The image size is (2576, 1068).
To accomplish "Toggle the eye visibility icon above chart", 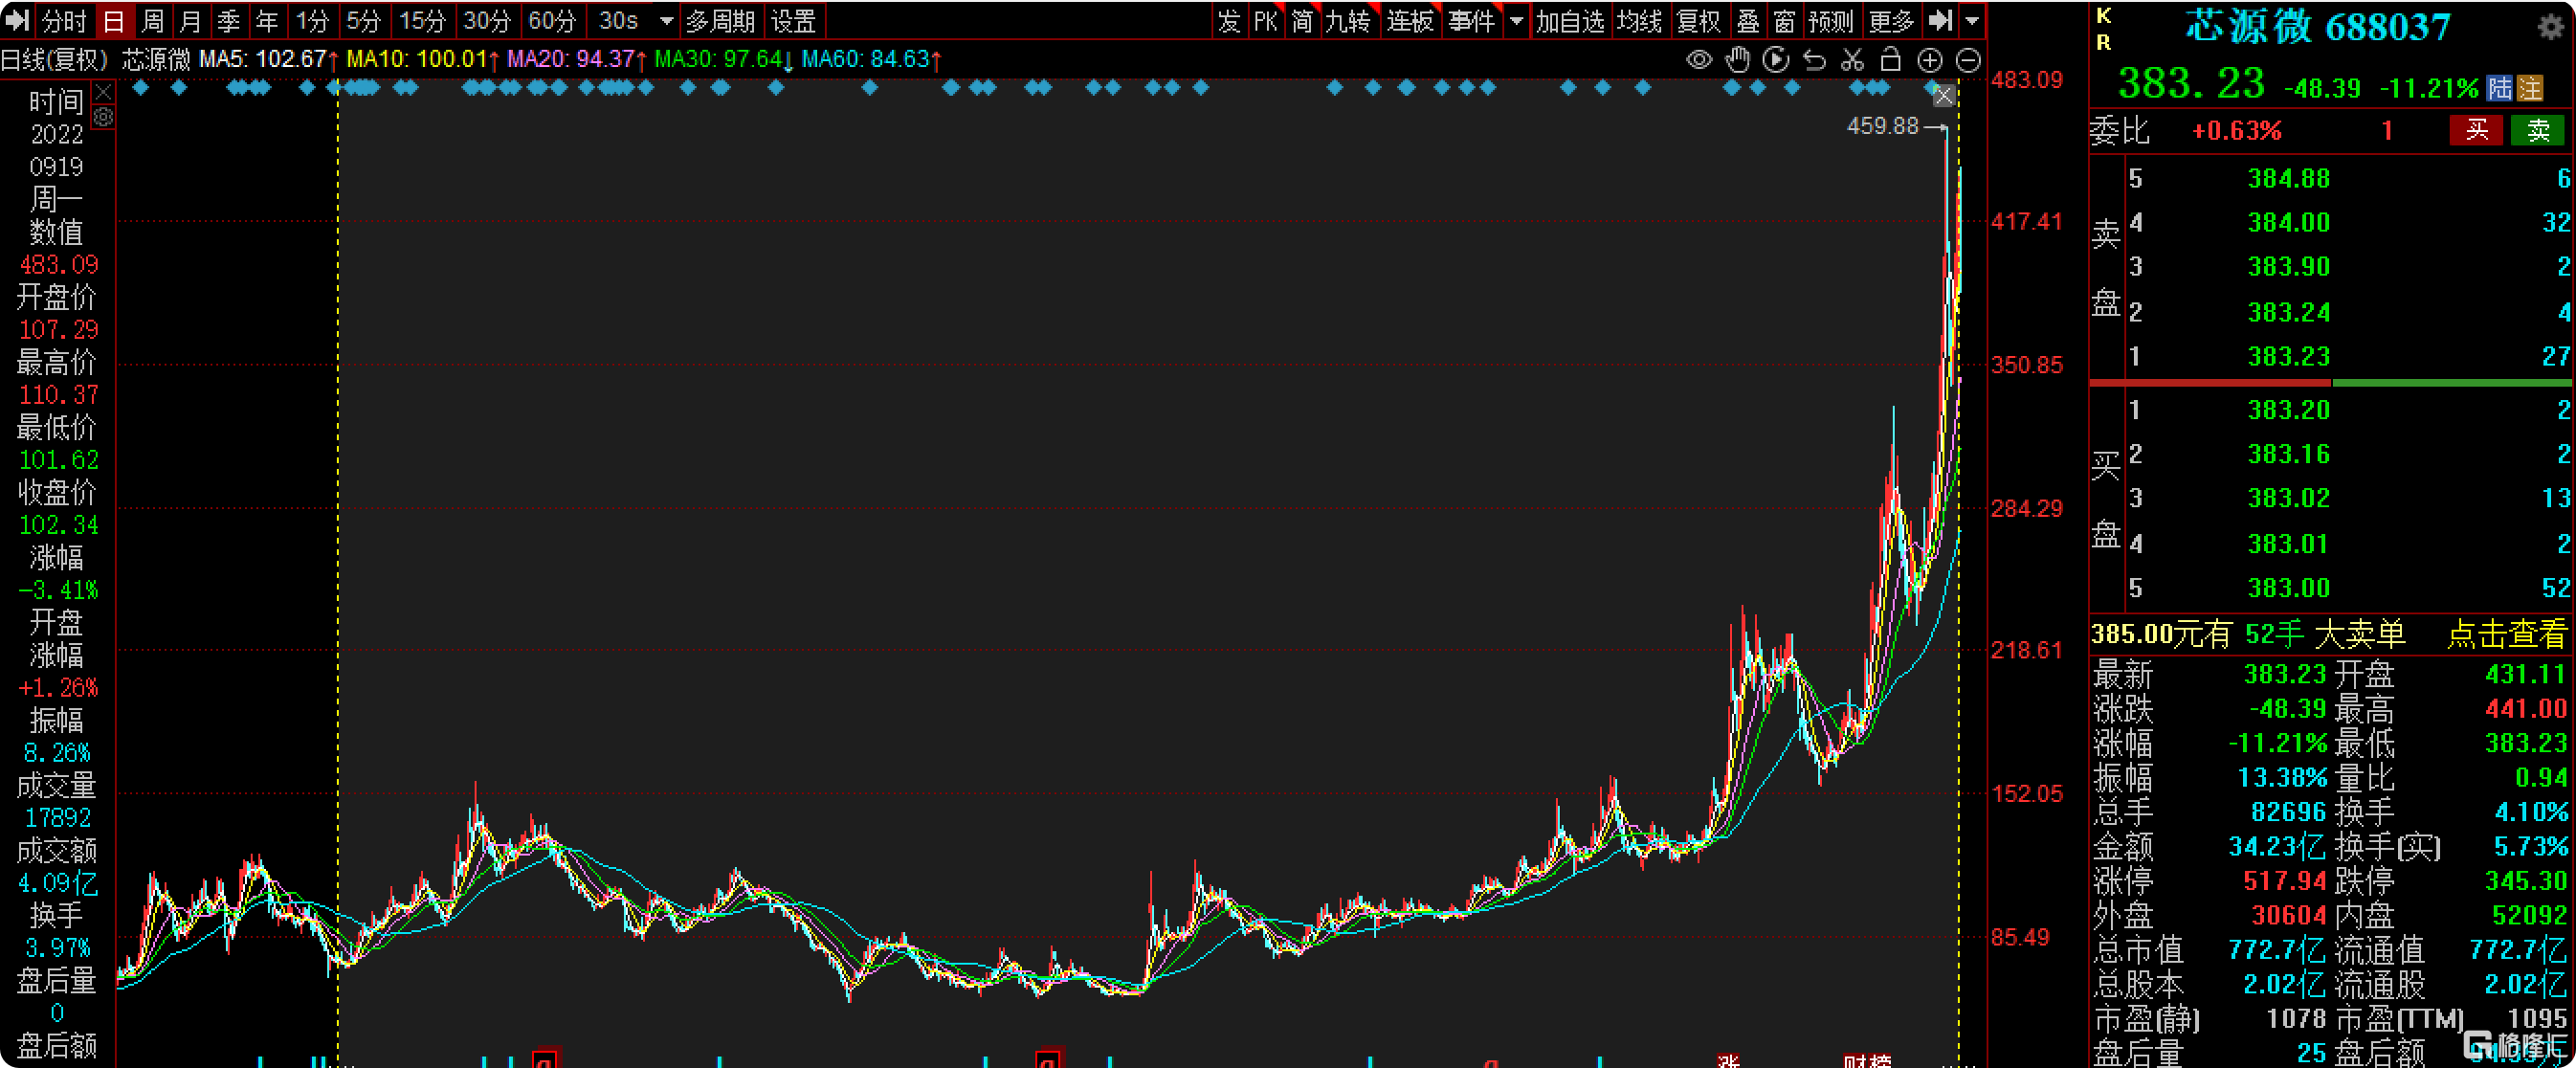I will (1699, 60).
